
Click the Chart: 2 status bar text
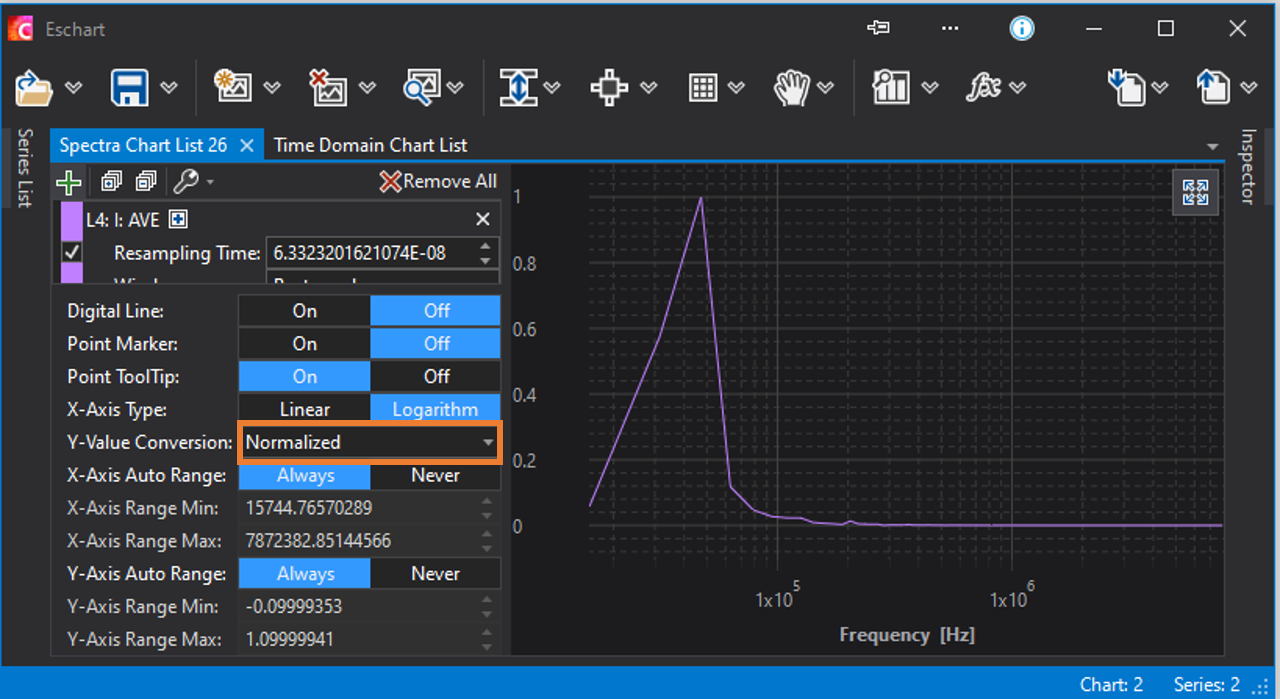(x=1111, y=685)
